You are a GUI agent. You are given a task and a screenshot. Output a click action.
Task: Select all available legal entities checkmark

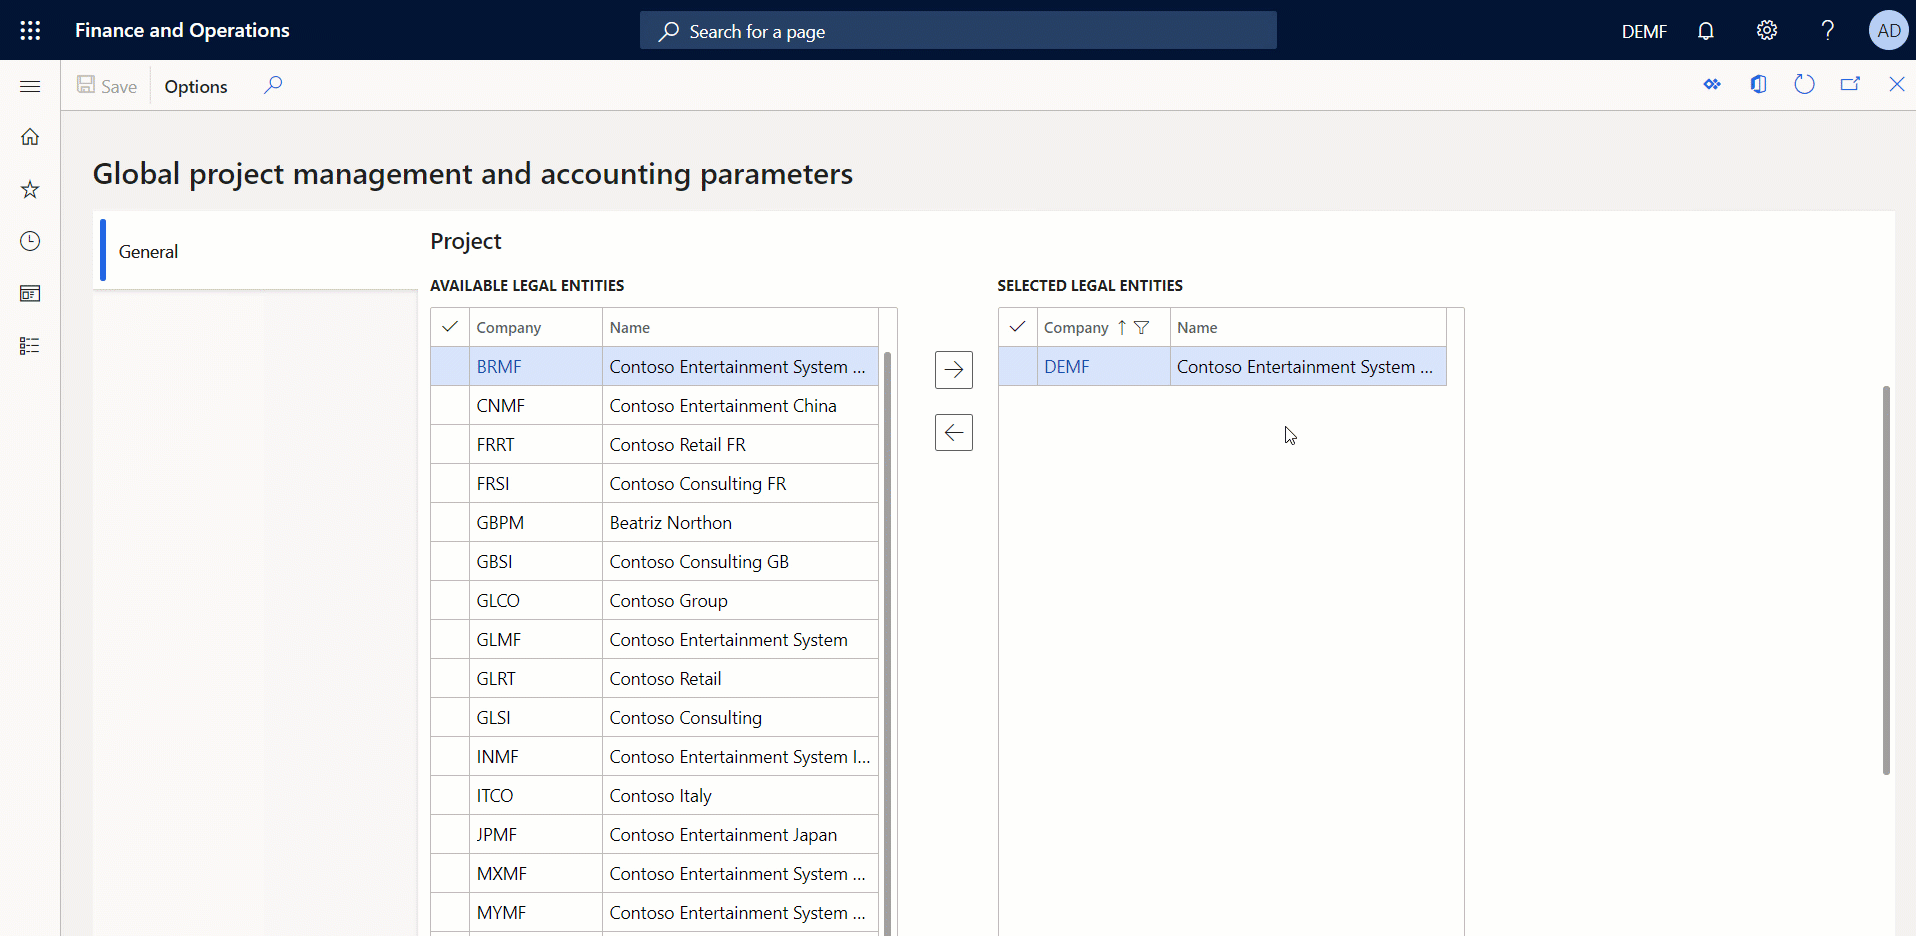click(x=450, y=327)
